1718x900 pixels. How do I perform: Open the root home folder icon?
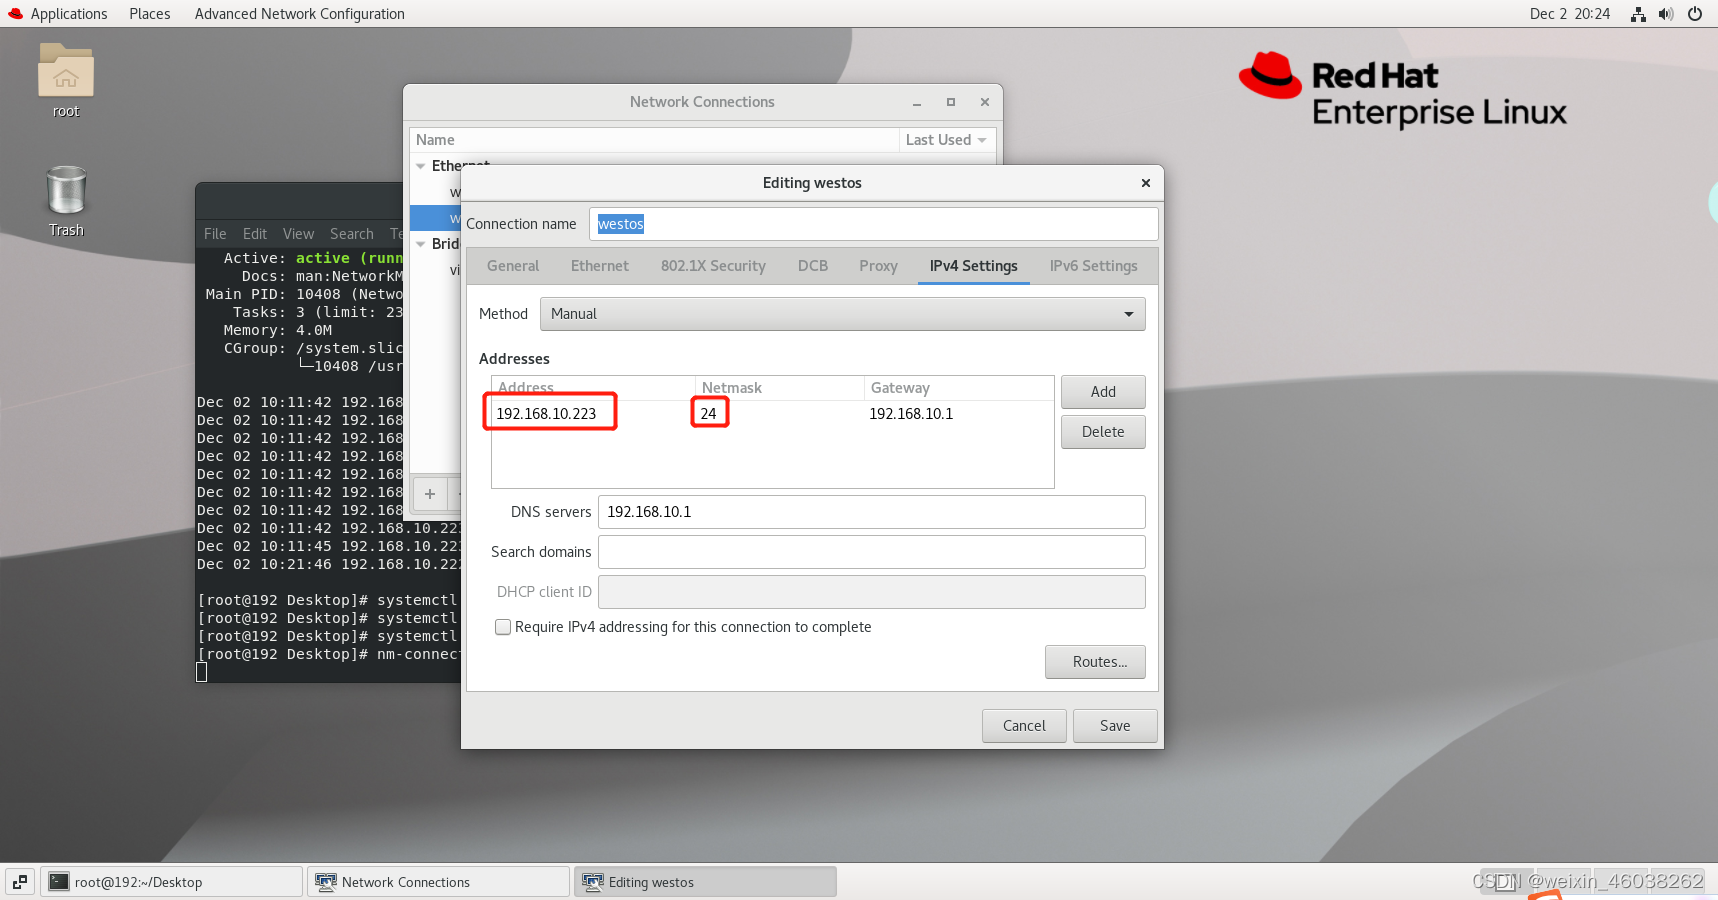pyautogui.click(x=66, y=71)
